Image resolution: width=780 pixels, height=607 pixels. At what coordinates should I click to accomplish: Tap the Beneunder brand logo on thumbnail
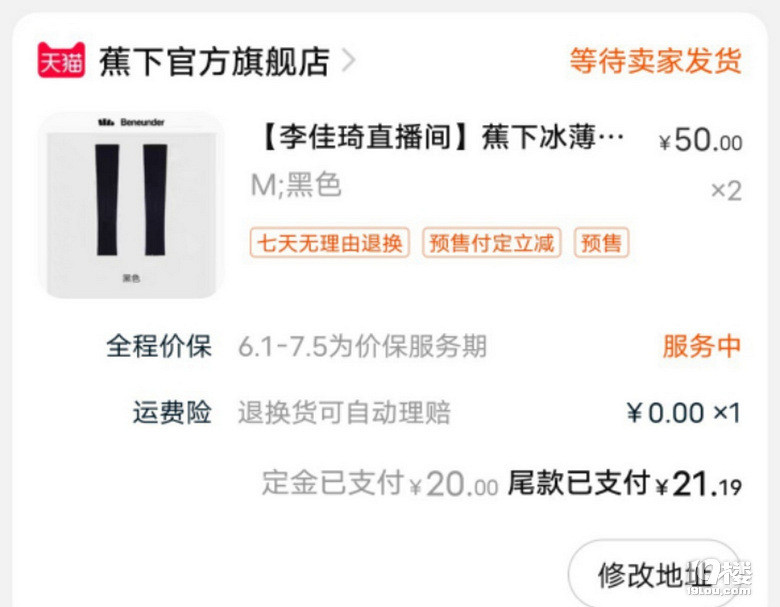tap(131, 122)
